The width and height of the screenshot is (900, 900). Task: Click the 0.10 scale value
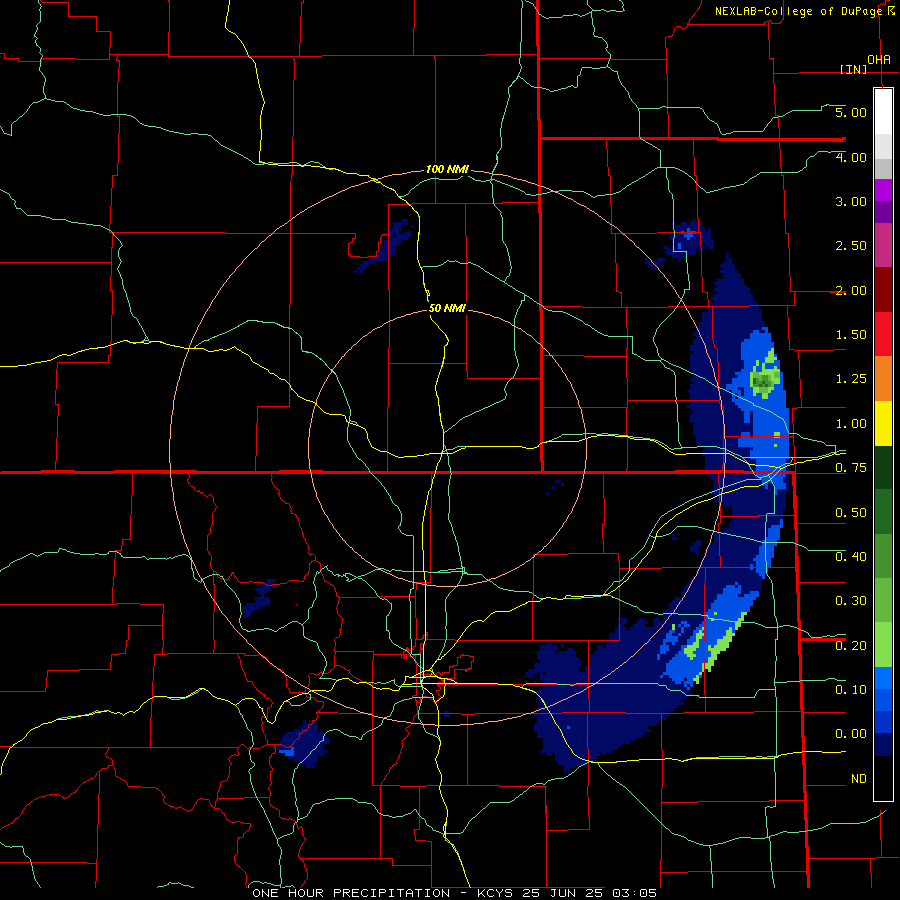click(x=851, y=690)
